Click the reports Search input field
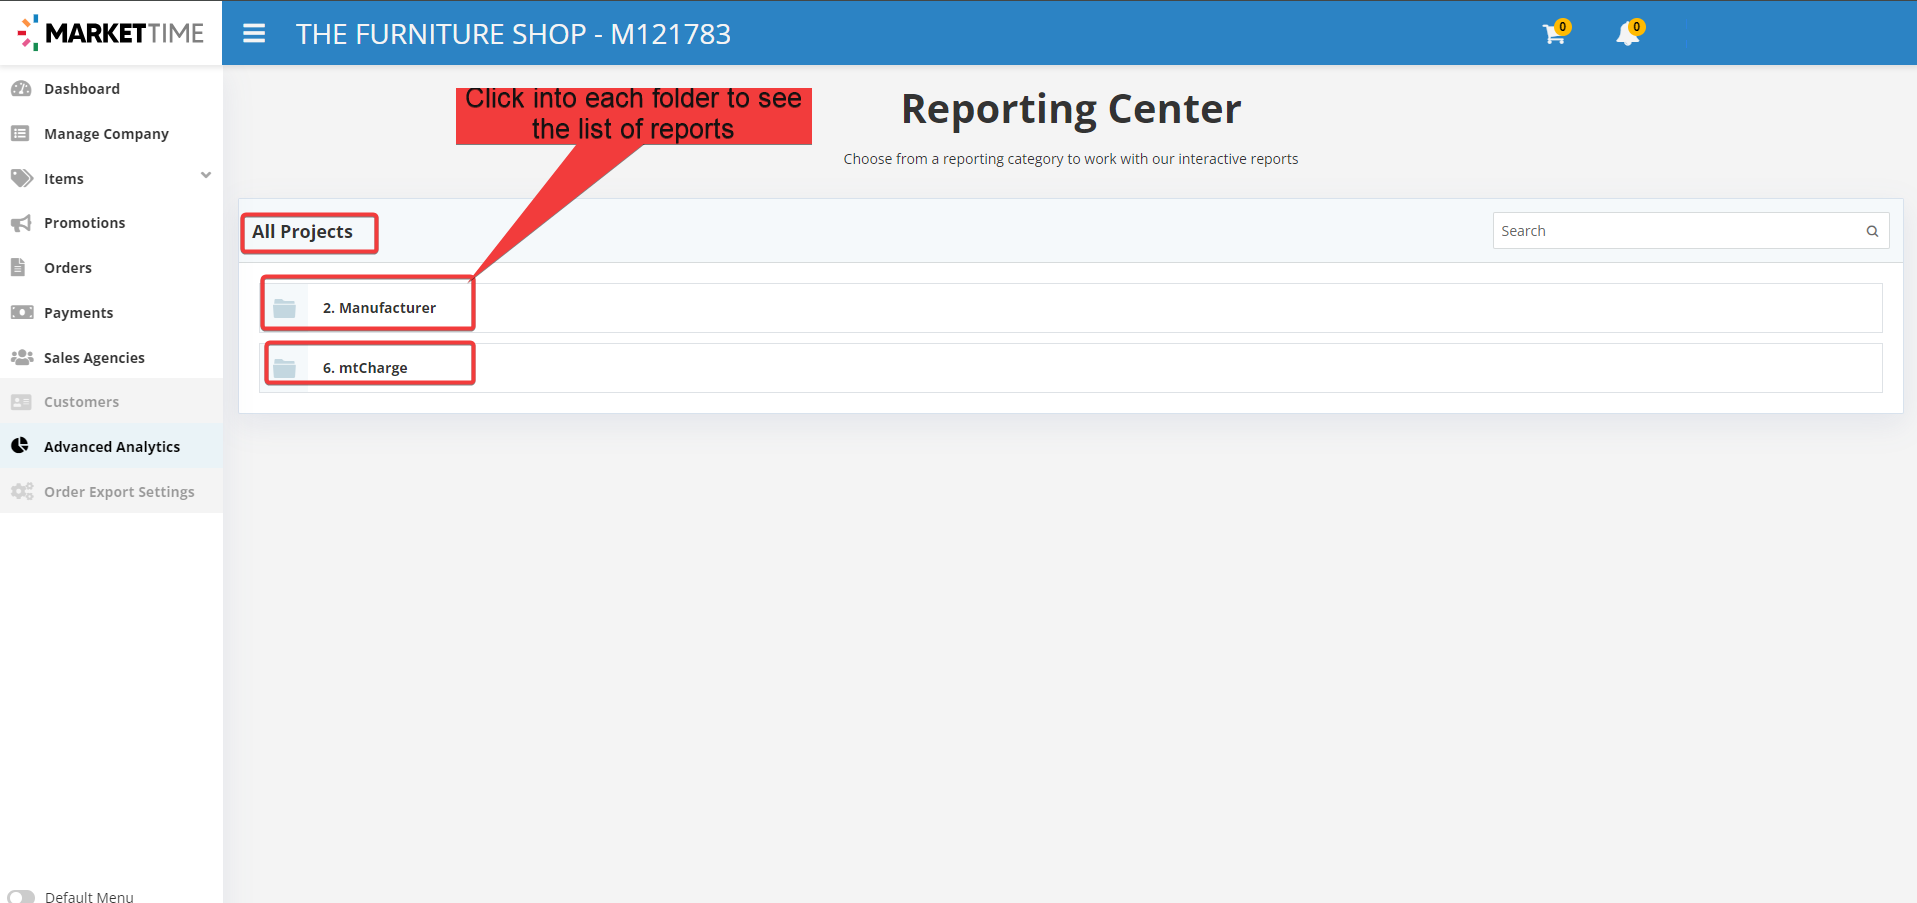The height and width of the screenshot is (903, 1917). pos(1675,231)
